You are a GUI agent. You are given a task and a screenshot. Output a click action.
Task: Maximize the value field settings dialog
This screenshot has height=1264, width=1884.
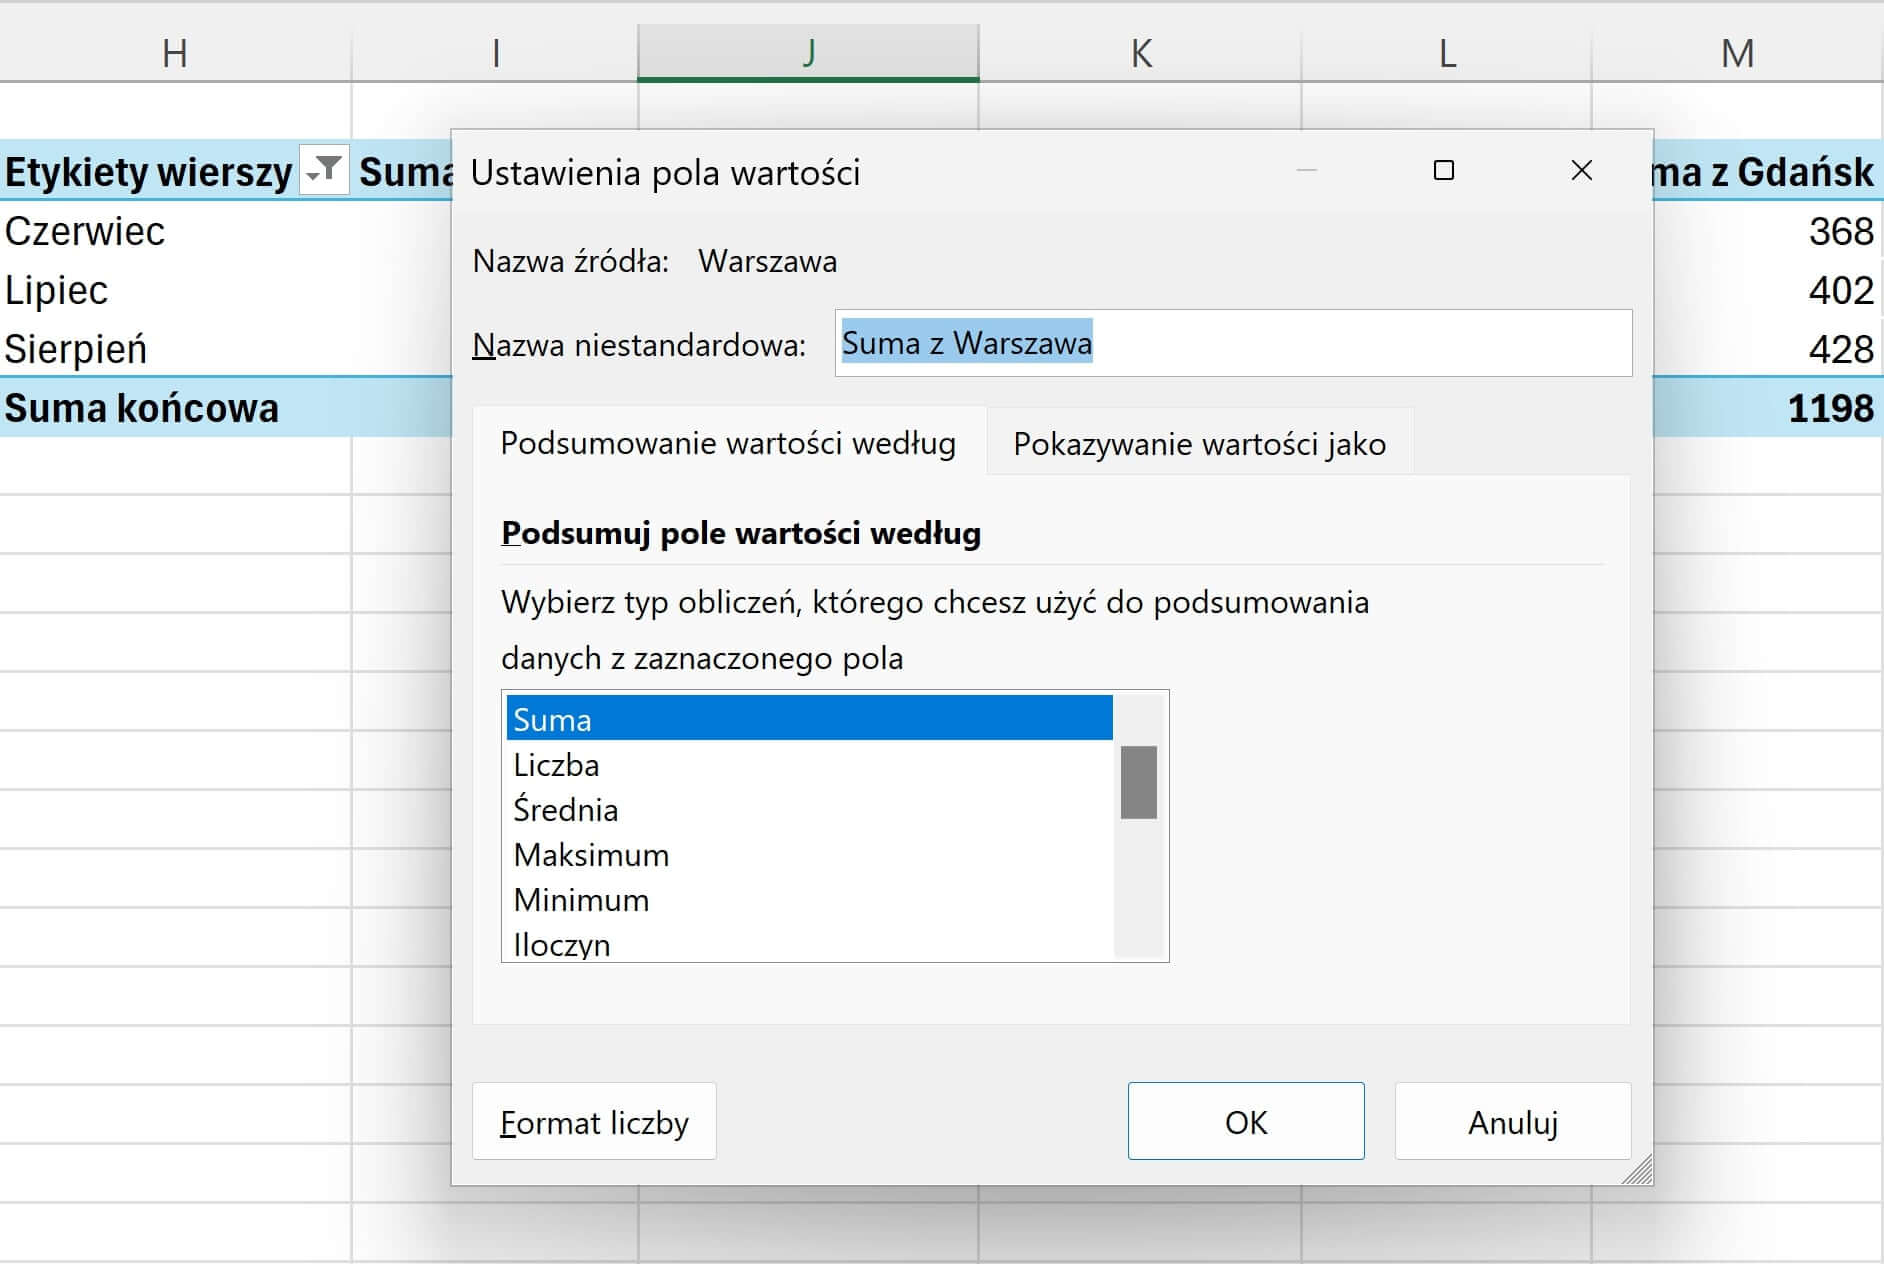[x=1443, y=171]
